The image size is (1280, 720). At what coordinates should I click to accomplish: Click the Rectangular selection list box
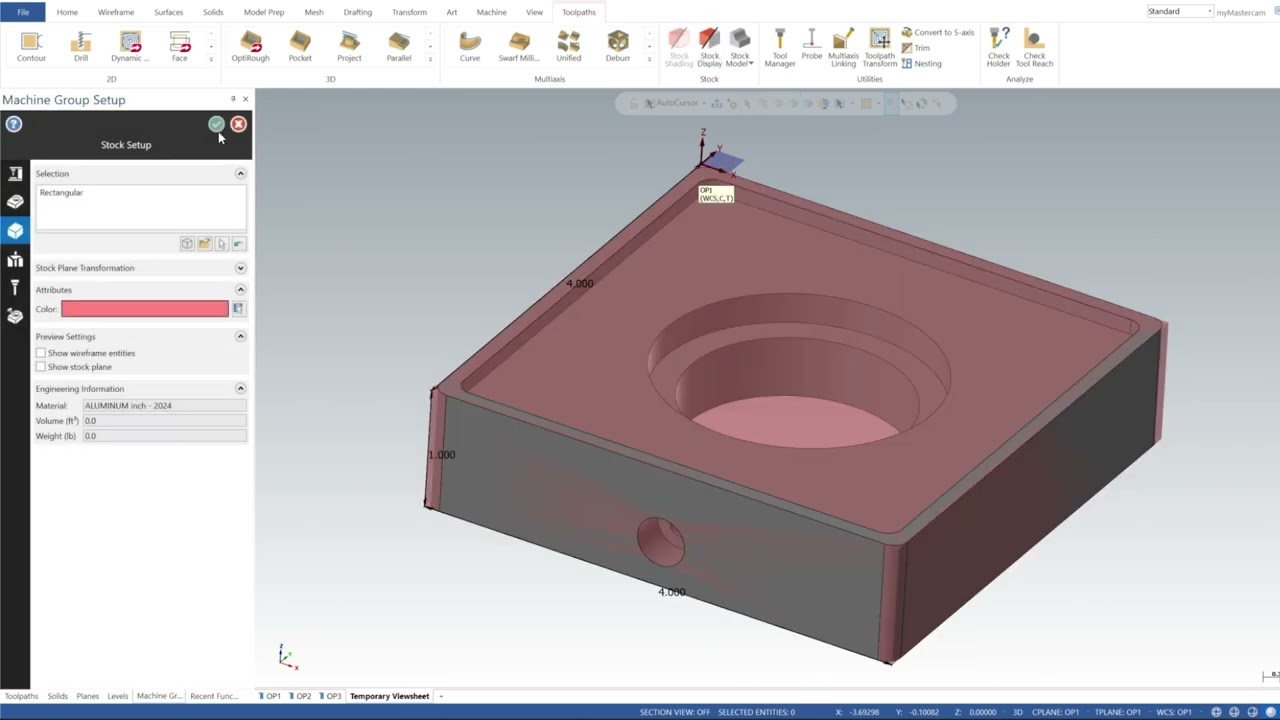pyautogui.click(x=141, y=207)
